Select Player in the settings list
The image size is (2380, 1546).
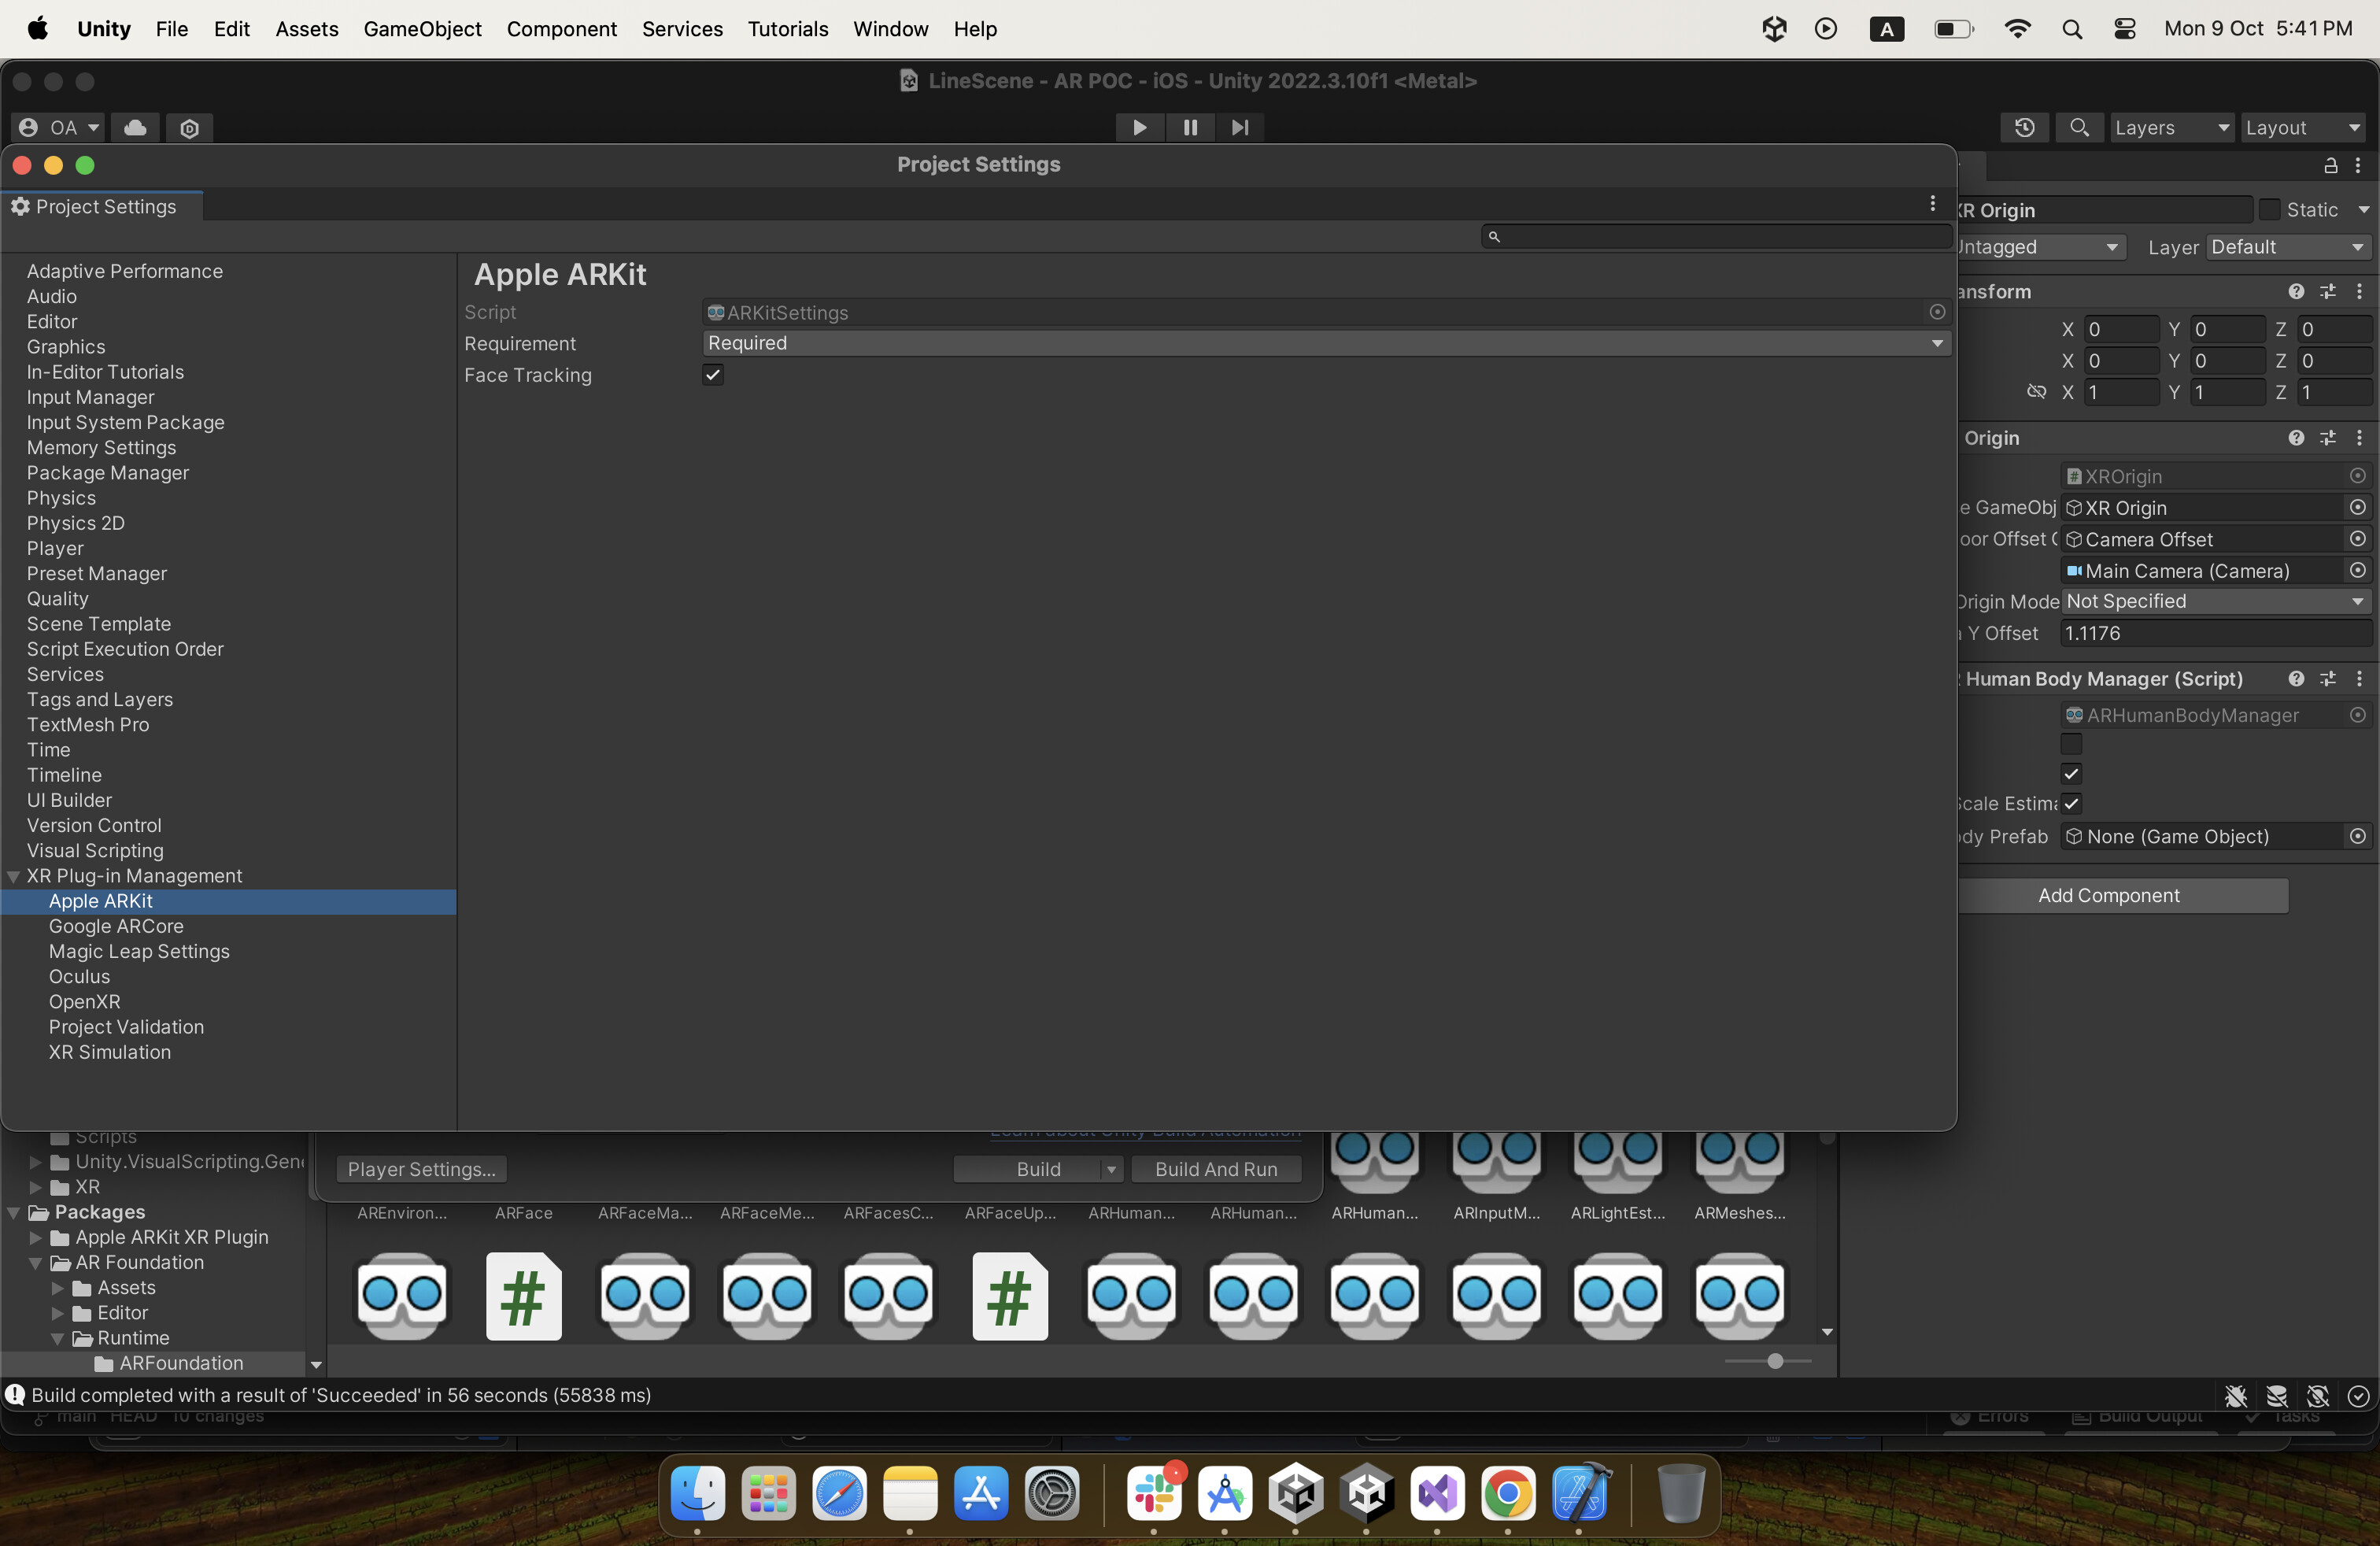tap(55, 548)
